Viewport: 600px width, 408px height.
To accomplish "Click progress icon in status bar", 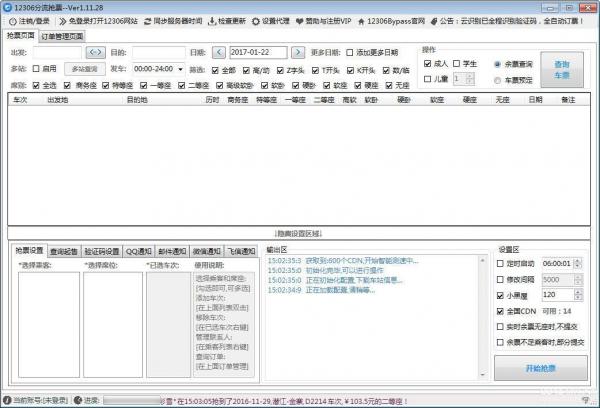I will pos(78,400).
